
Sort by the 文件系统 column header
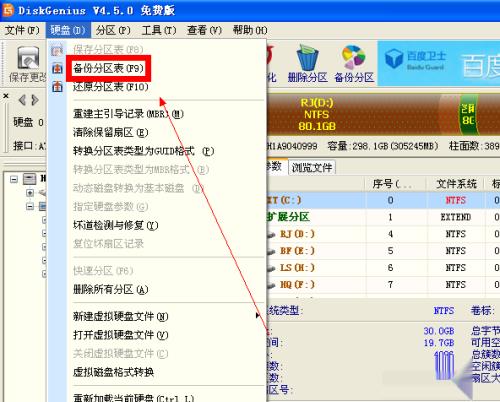tap(456, 184)
